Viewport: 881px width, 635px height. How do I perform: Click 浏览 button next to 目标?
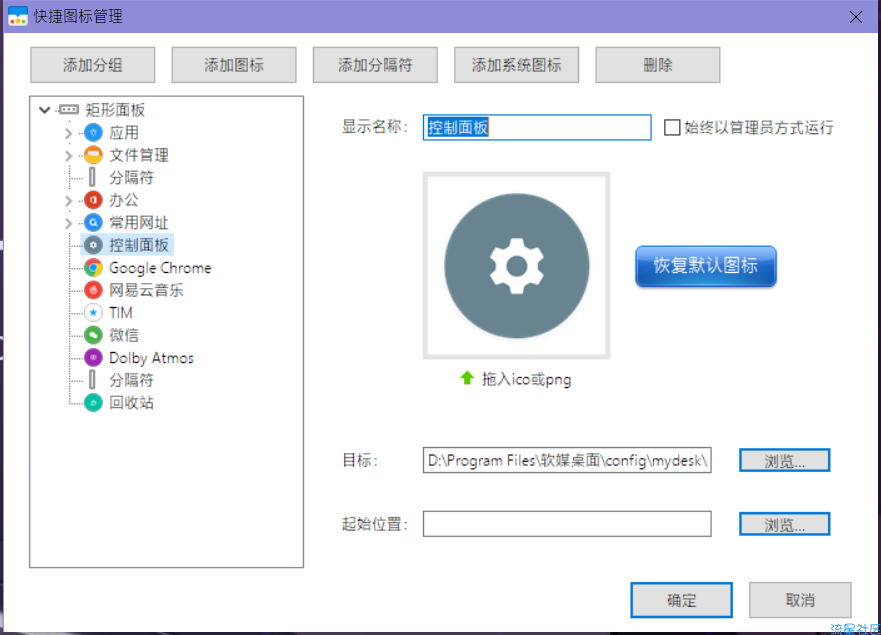[784, 460]
